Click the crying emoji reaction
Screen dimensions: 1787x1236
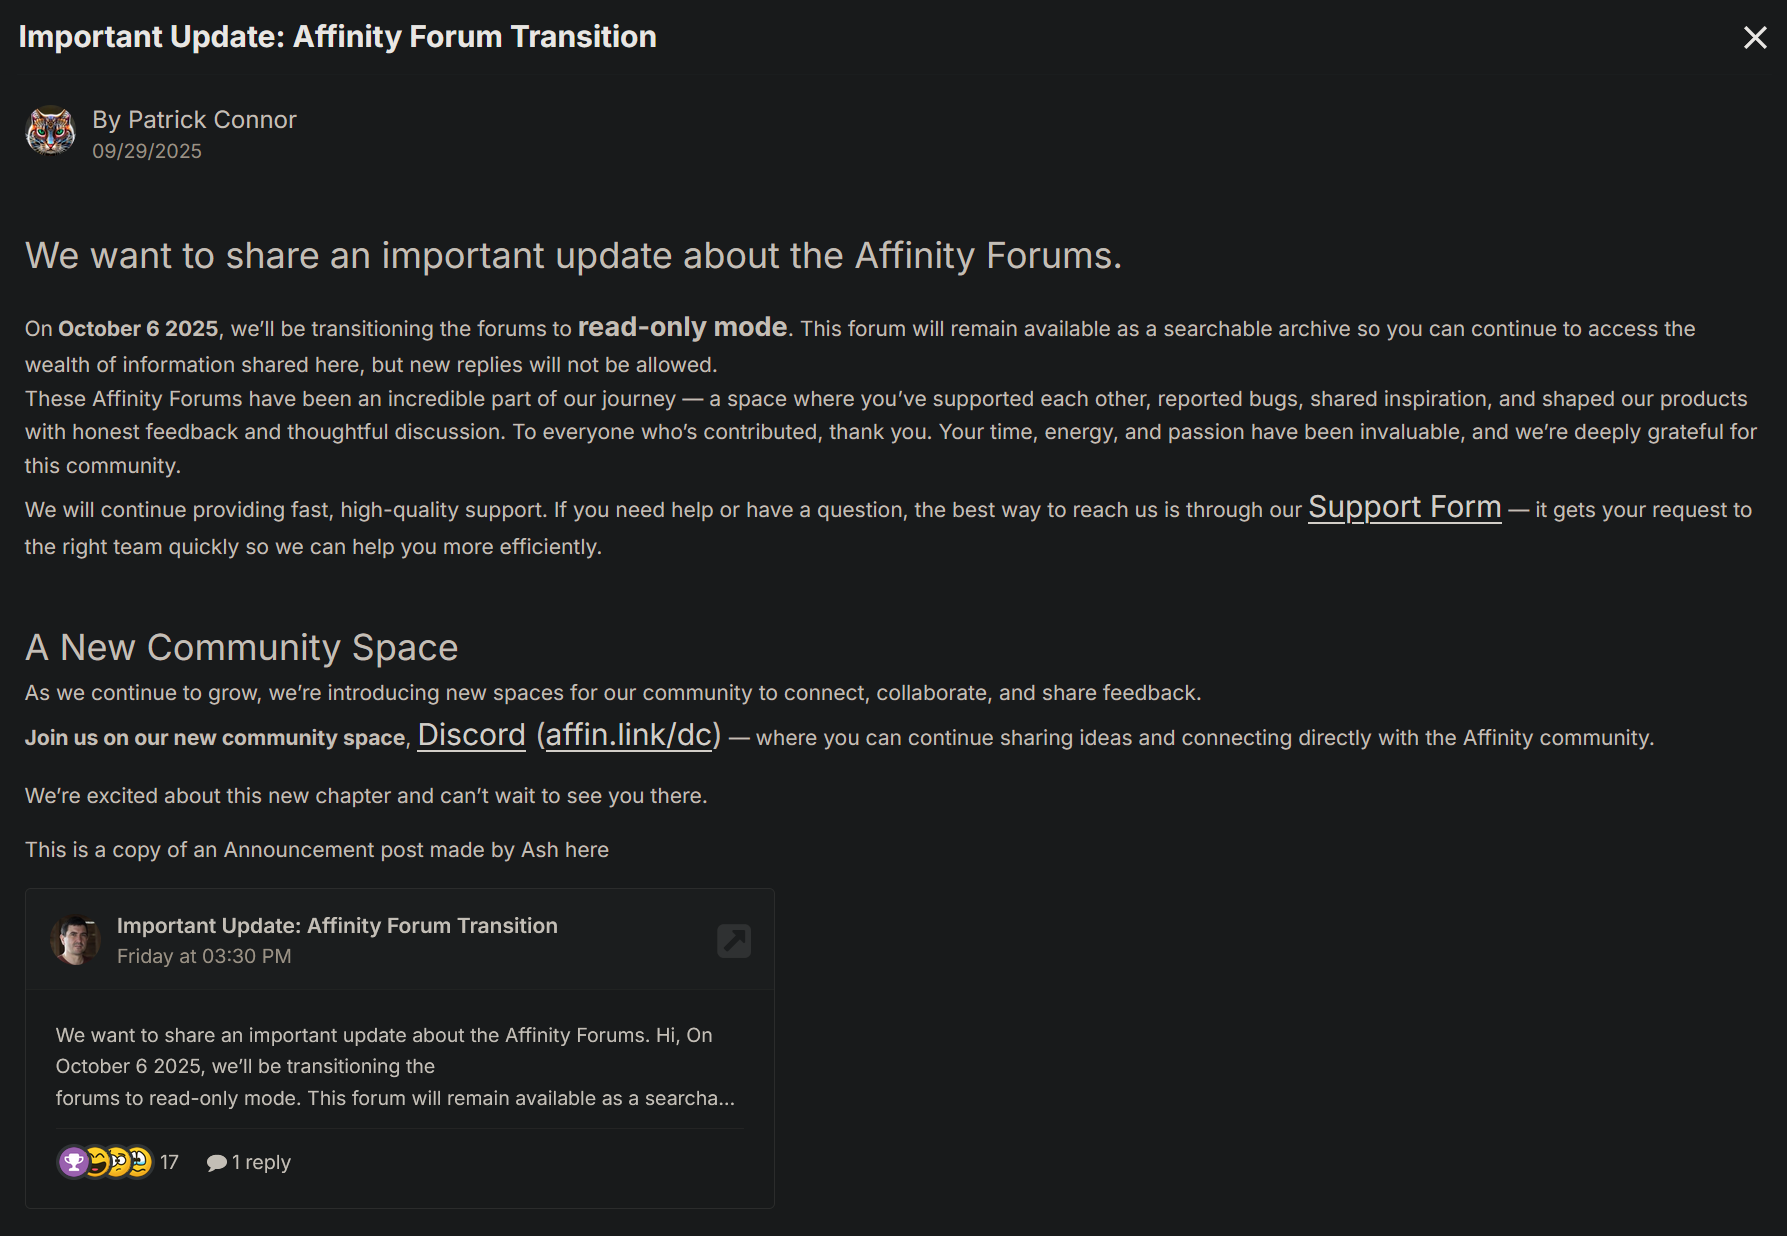140,1162
